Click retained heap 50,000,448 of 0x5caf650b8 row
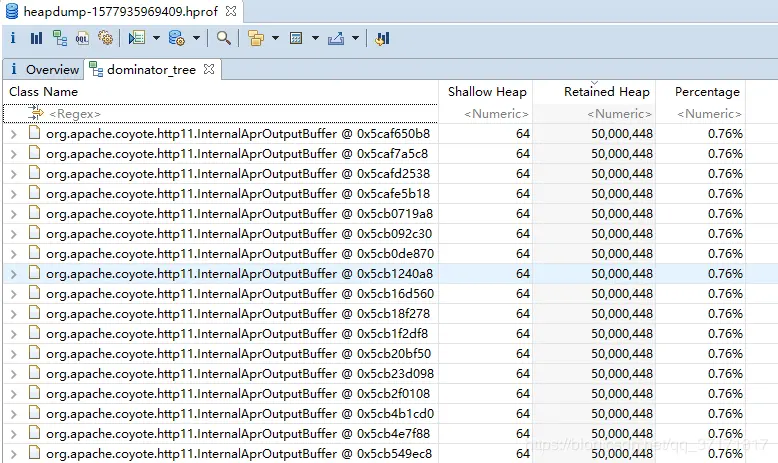Screen dimensions: 778x463 (622, 134)
